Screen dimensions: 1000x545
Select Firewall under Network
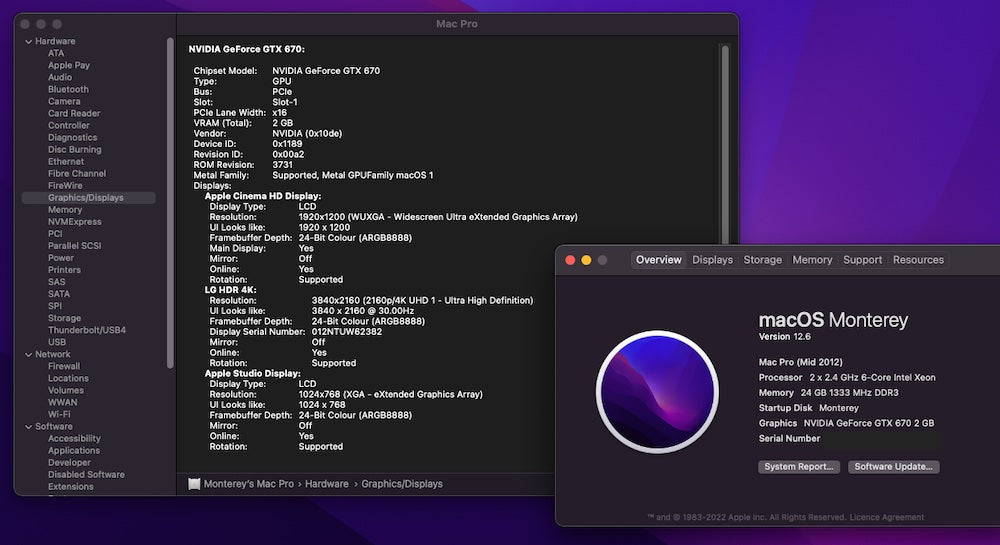(64, 367)
